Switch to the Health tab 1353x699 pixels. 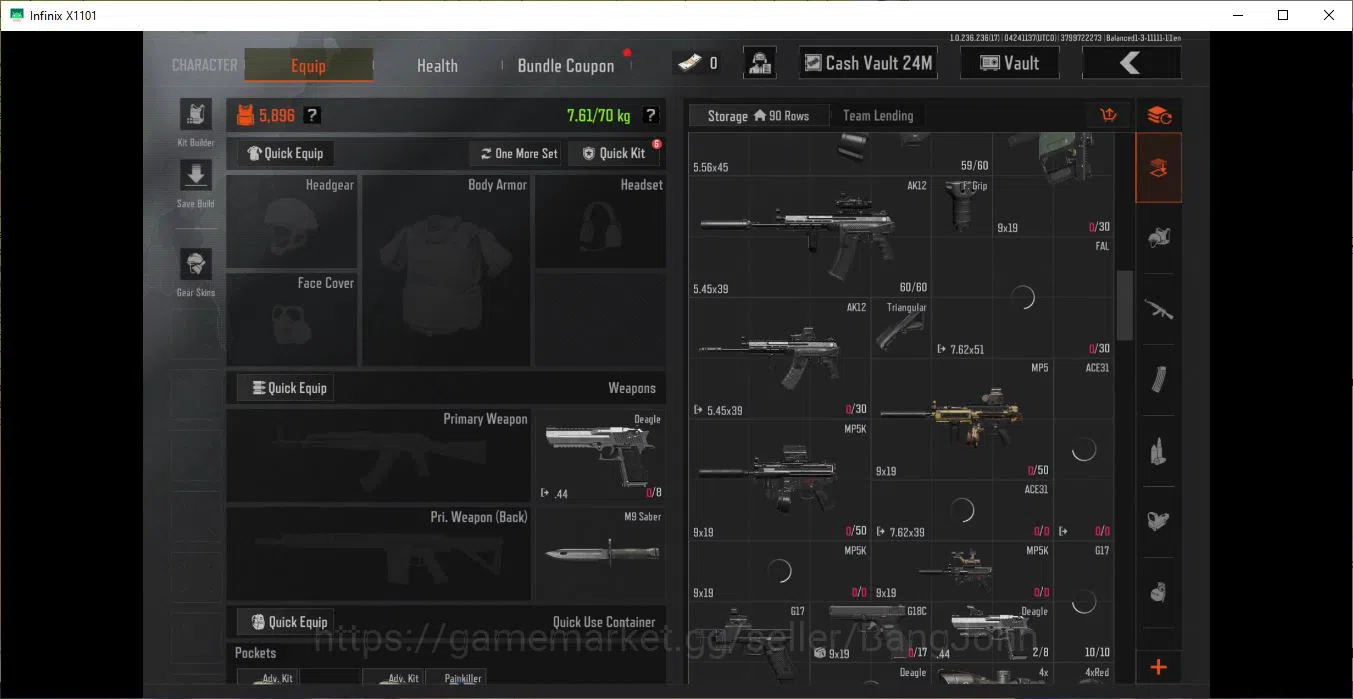click(437, 65)
